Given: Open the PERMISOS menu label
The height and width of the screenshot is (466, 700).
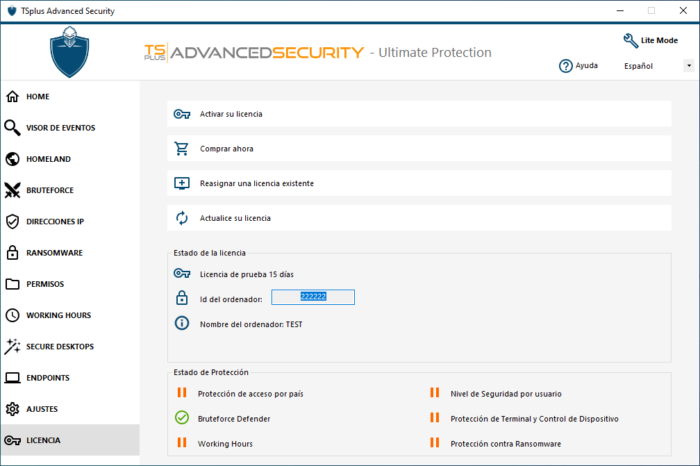Looking at the screenshot, I should coord(45,284).
